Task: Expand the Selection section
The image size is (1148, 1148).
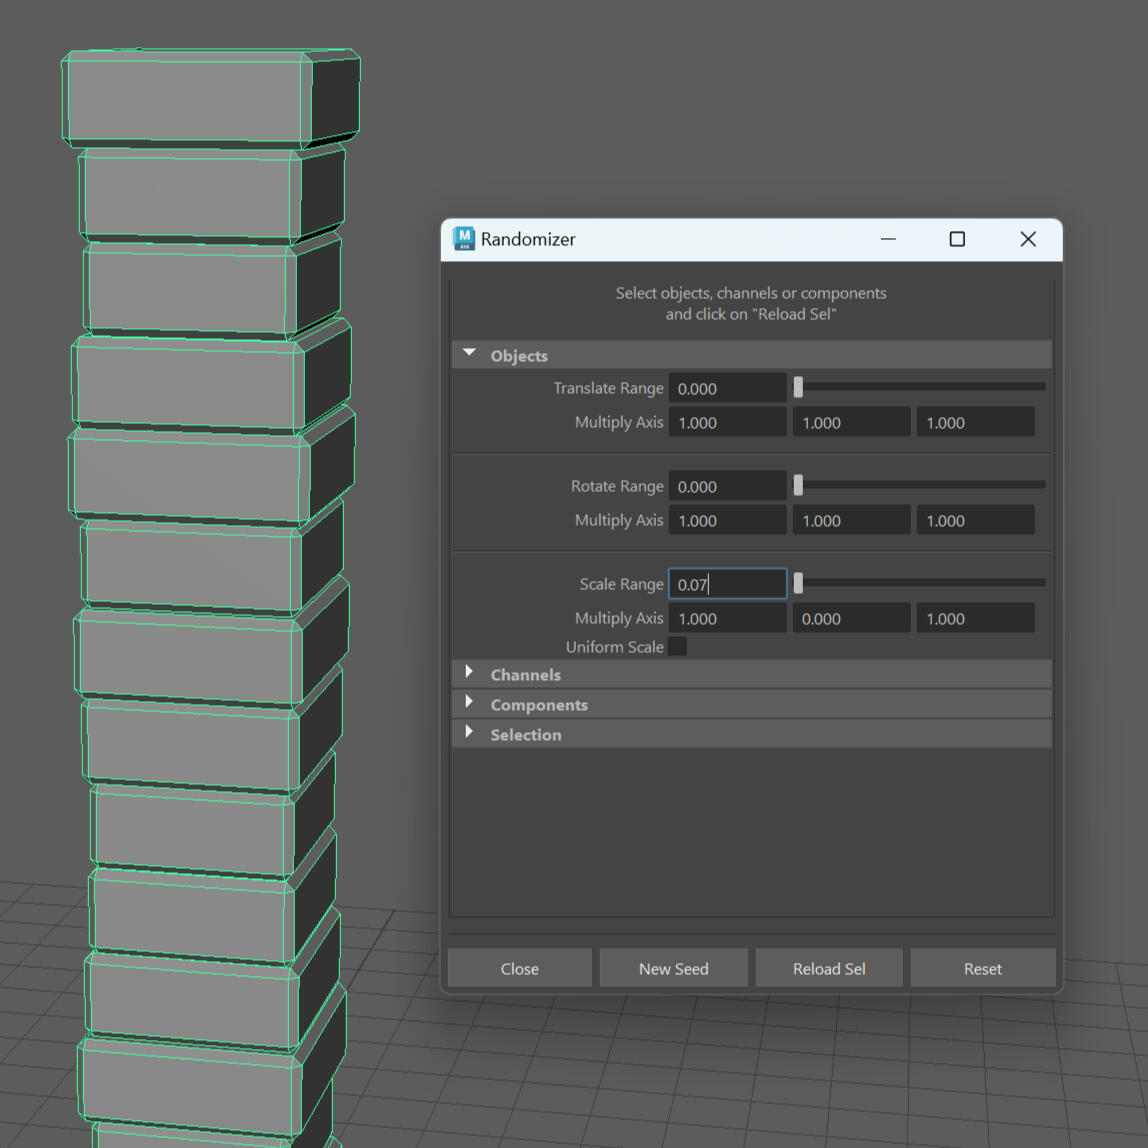Action: click(470, 734)
